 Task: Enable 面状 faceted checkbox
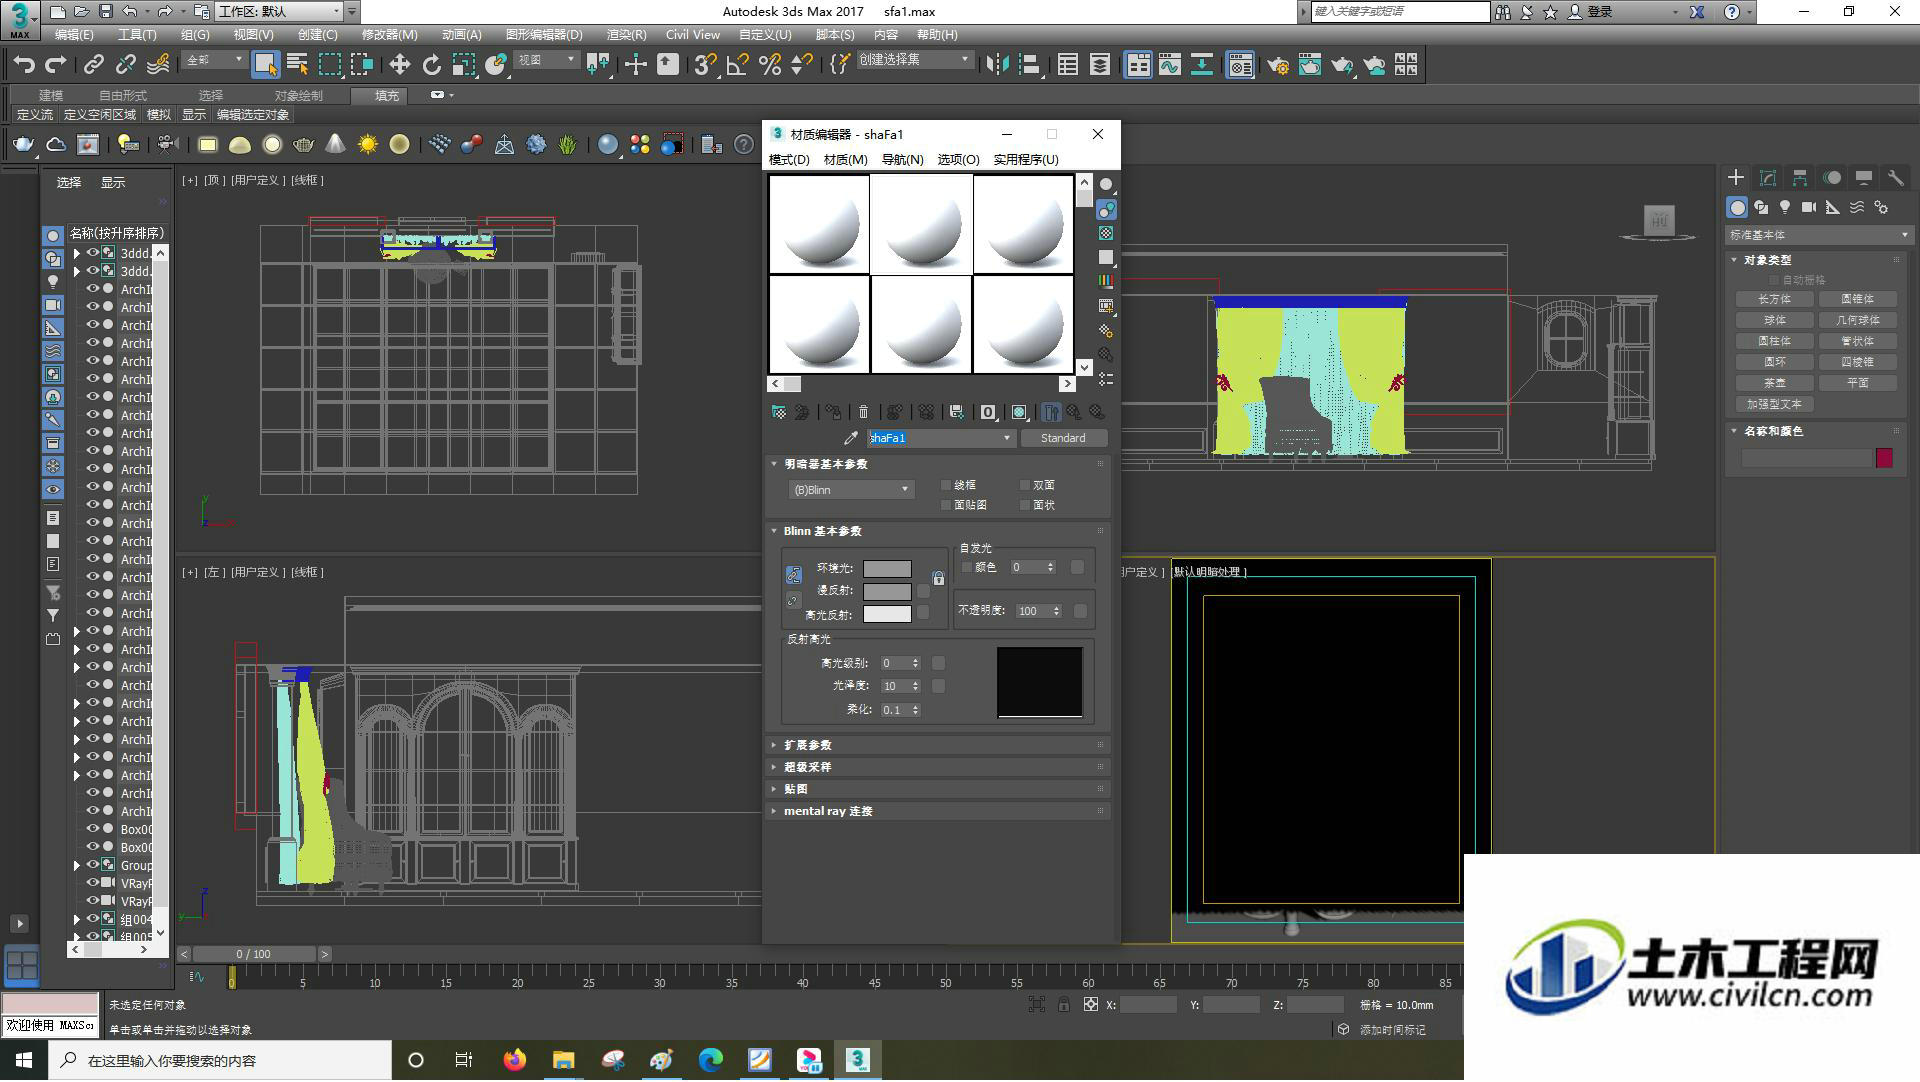point(1025,505)
